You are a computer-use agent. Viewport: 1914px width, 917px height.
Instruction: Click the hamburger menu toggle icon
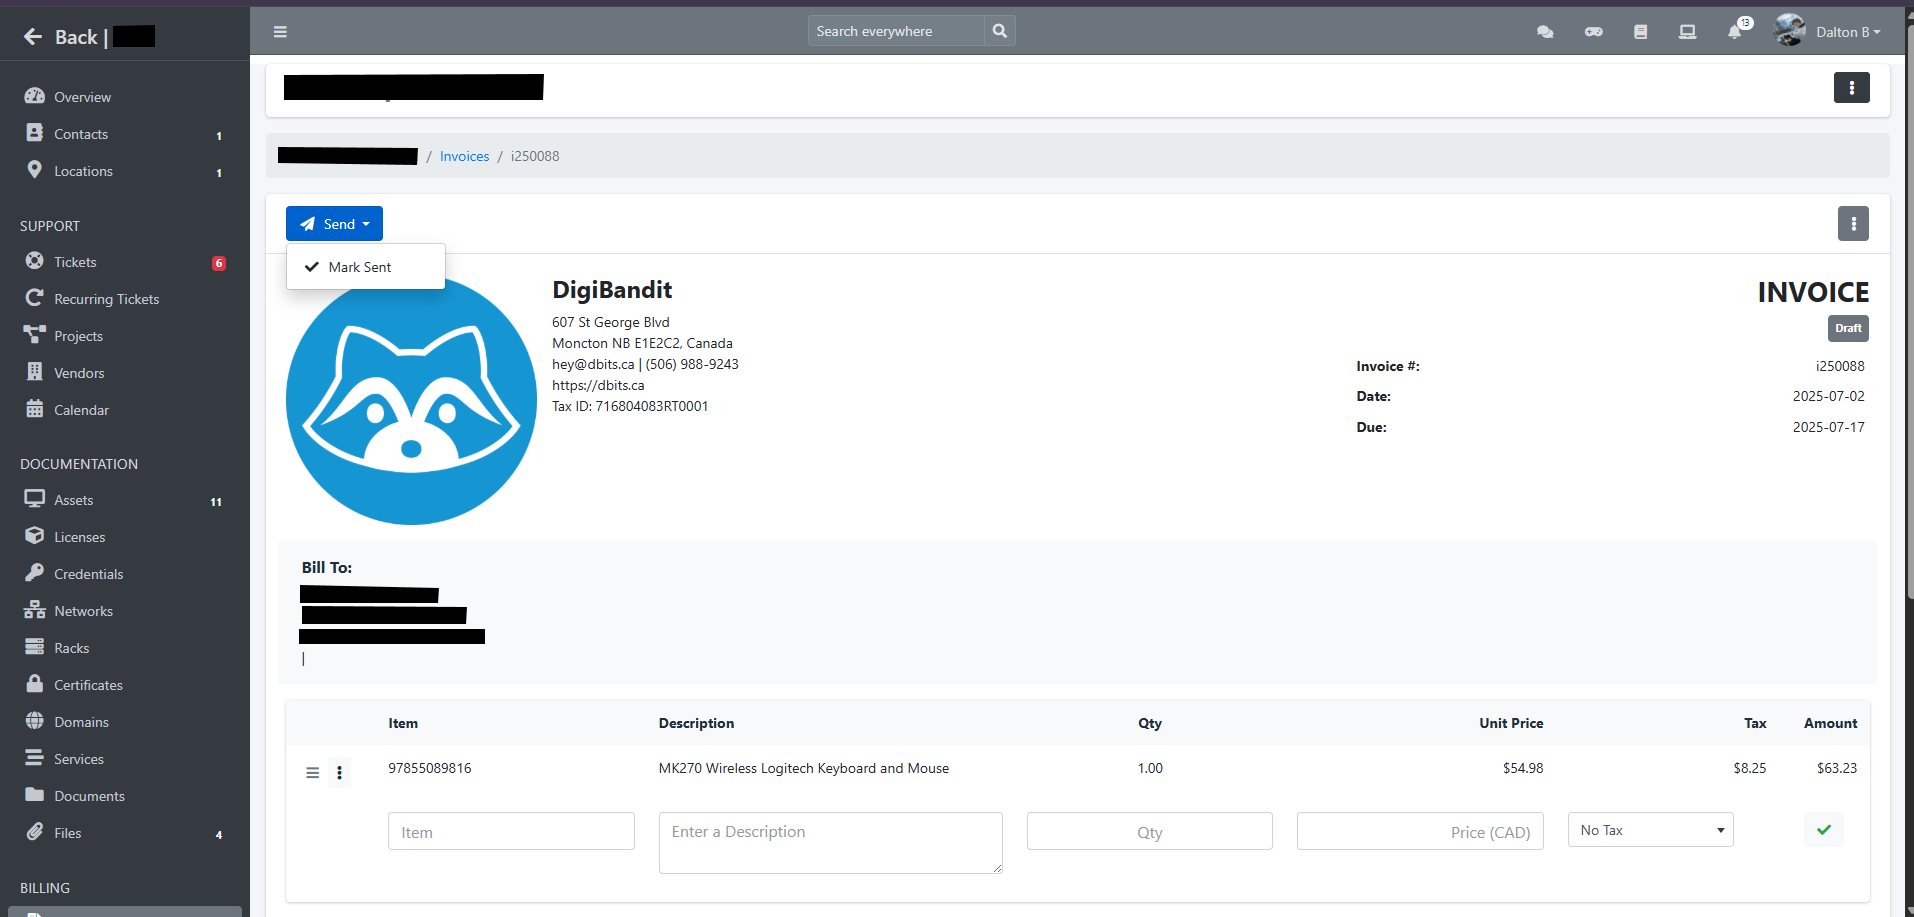point(280,32)
